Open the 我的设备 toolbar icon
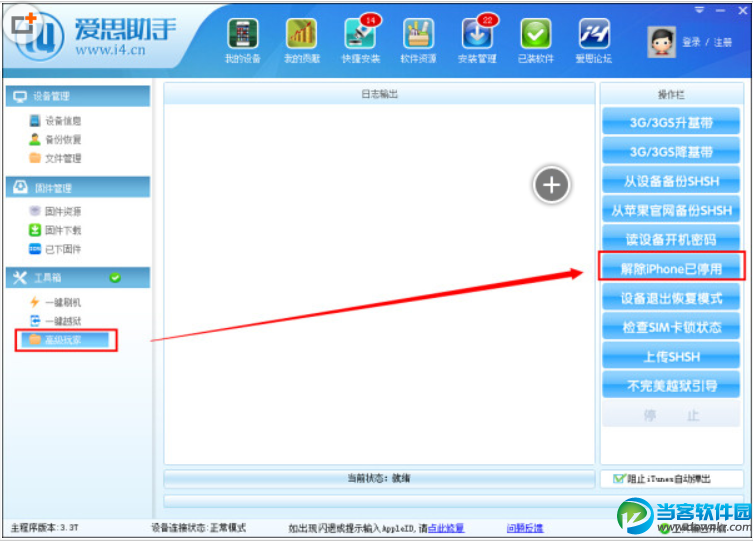 click(x=243, y=41)
